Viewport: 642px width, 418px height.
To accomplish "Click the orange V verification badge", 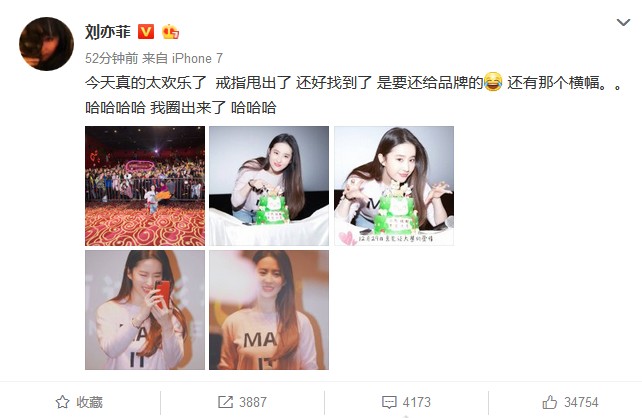I will coord(146,32).
